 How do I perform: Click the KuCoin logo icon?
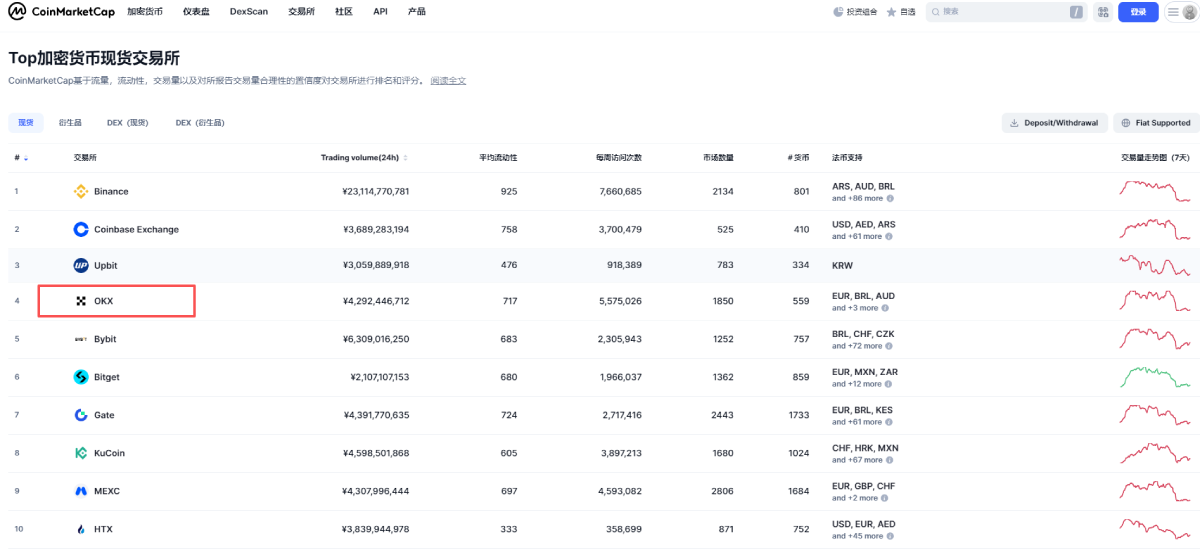tap(81, 453)
